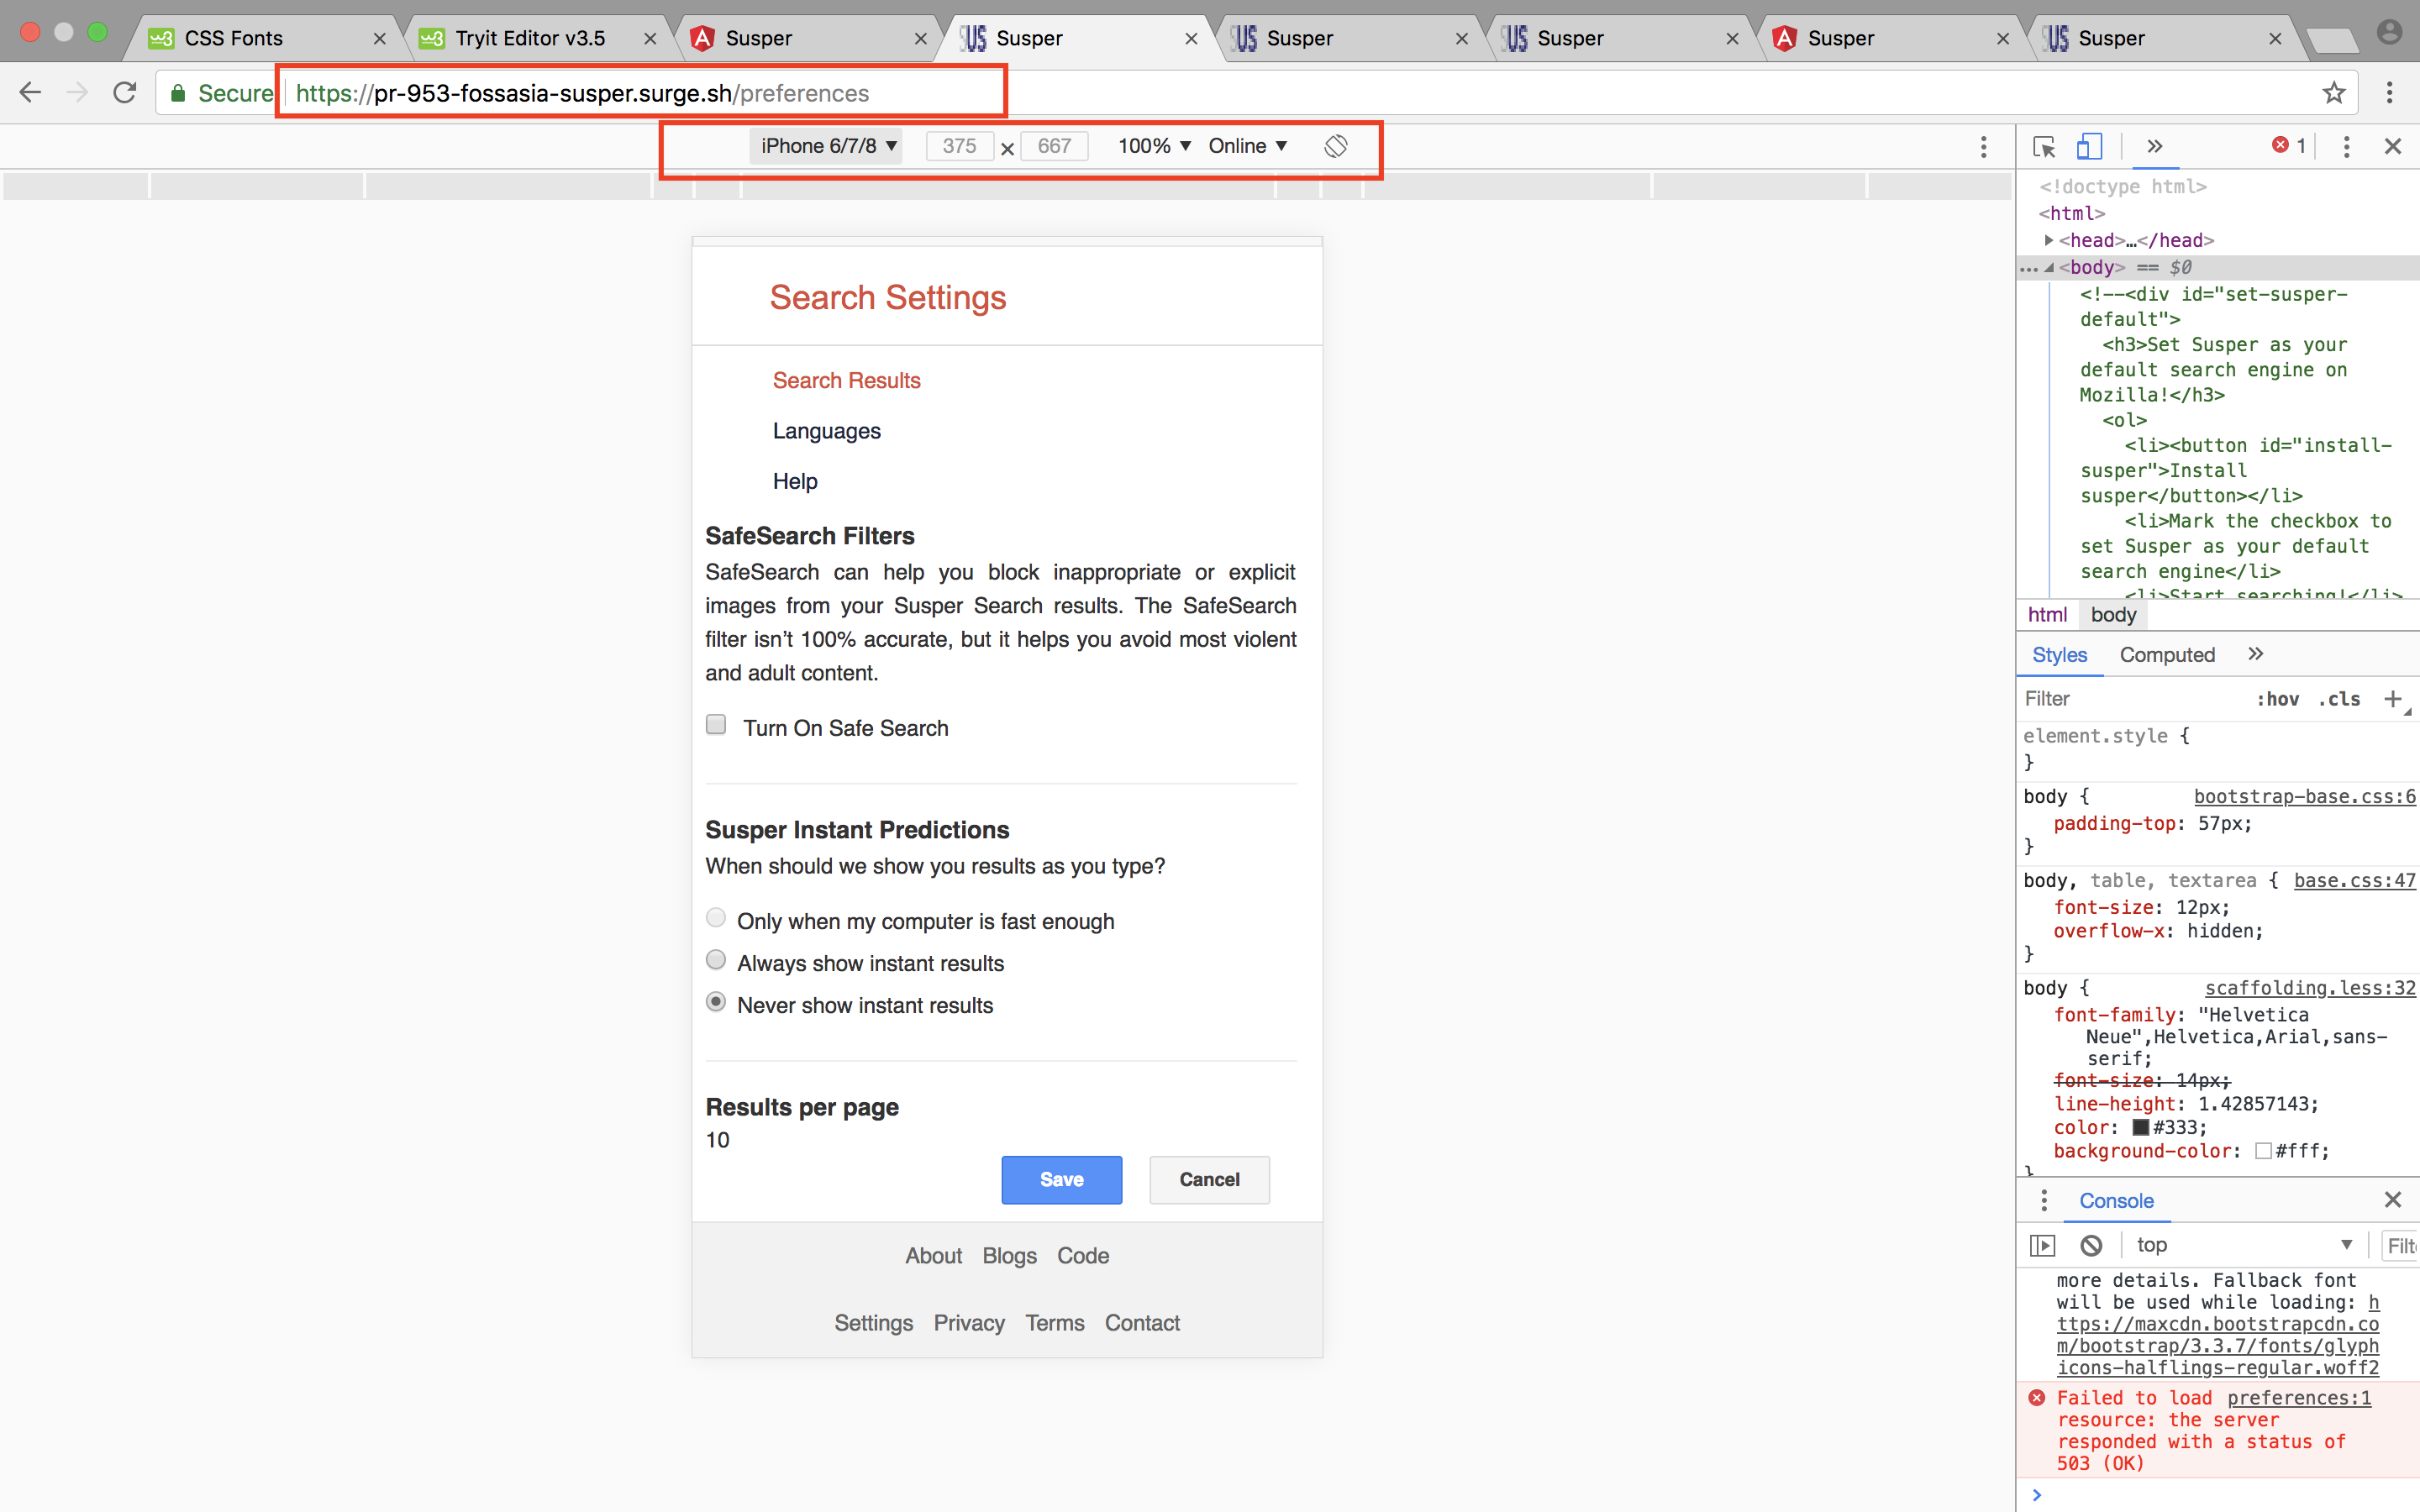Go back to the previous page
2420x1512 pixels.
(30, 93)
